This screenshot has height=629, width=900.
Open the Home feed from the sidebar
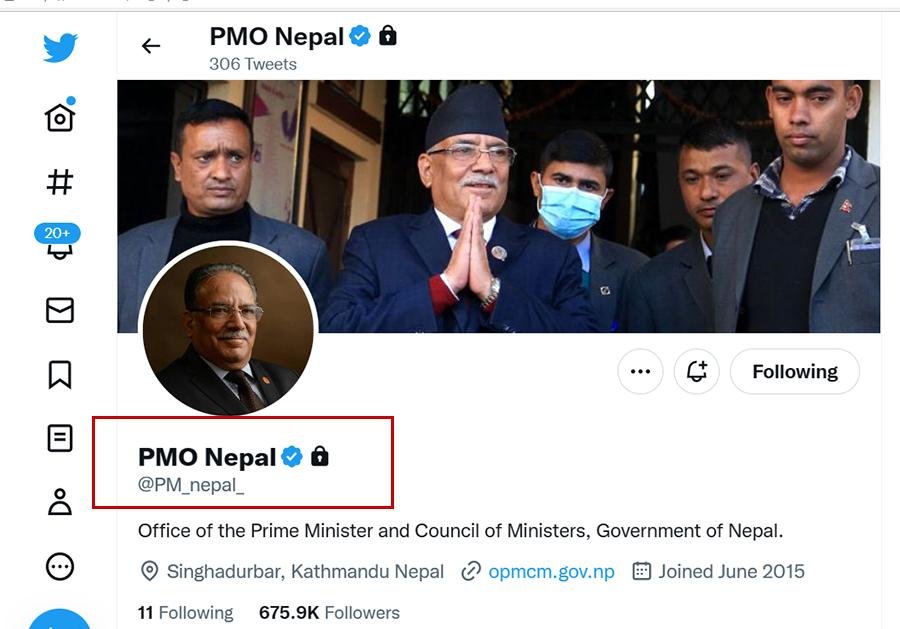pyautogui.click(x=59, y=116)
